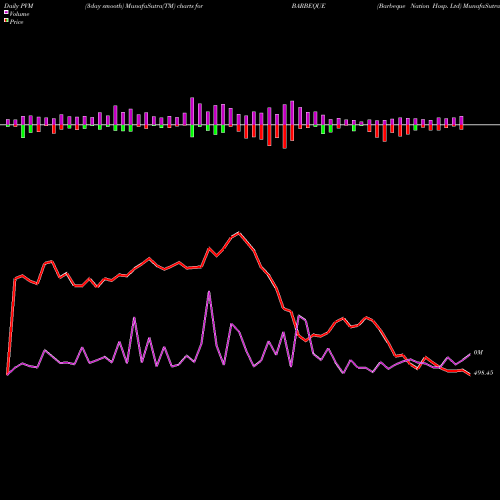This screenshot has height=500, width=500.
Task: Click the 'Price' legend label
Action: pos(16,22)
